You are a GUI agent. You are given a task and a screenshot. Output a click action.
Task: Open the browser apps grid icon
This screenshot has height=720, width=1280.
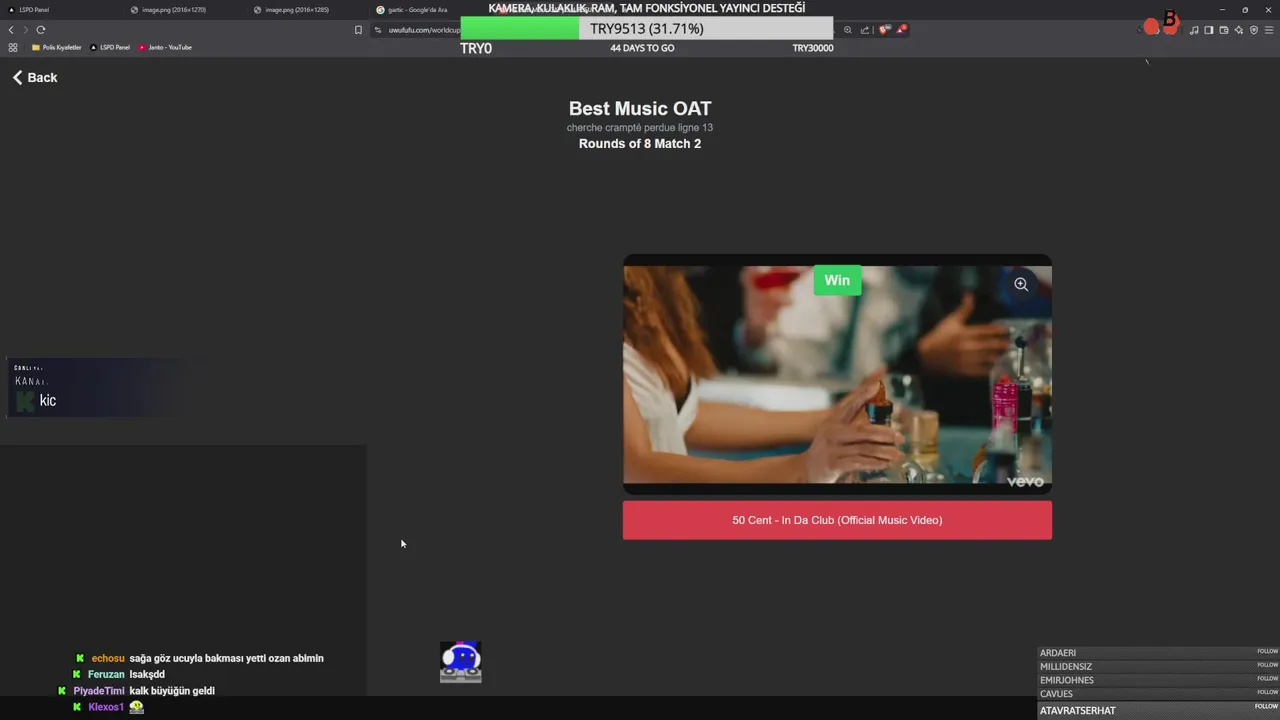click(13, 47)
